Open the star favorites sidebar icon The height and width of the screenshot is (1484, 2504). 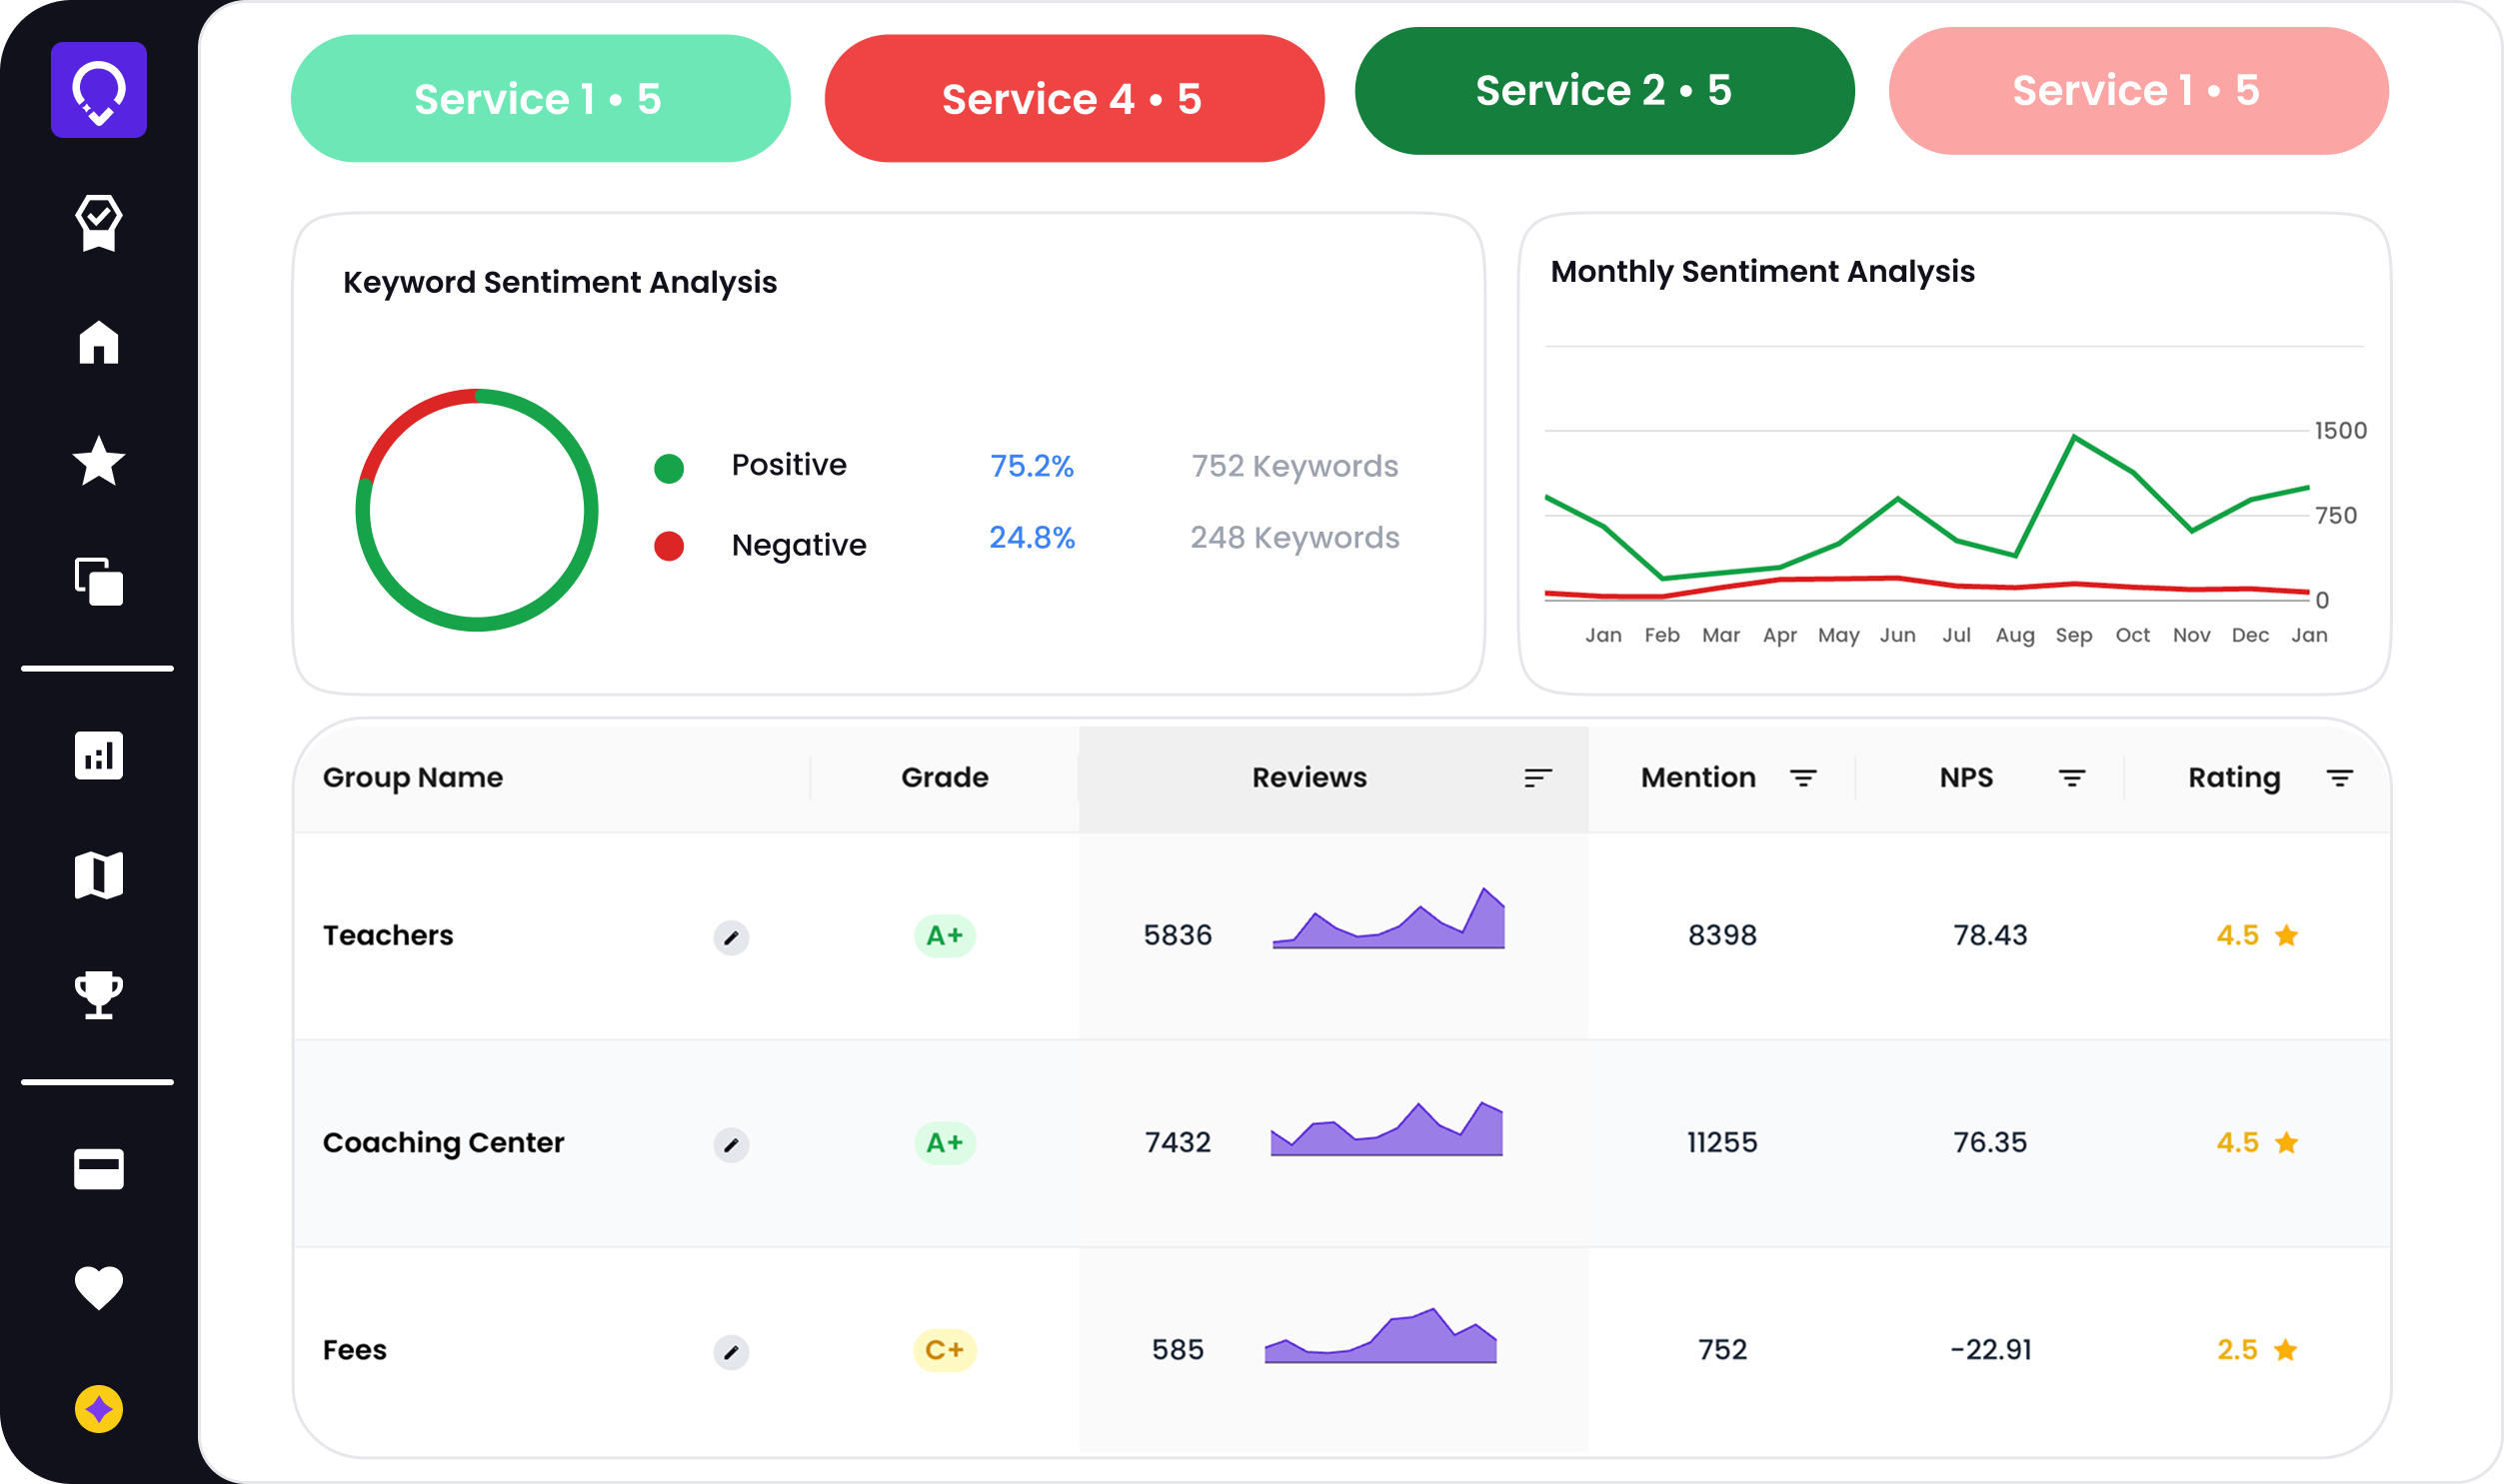tap(98, 461)
